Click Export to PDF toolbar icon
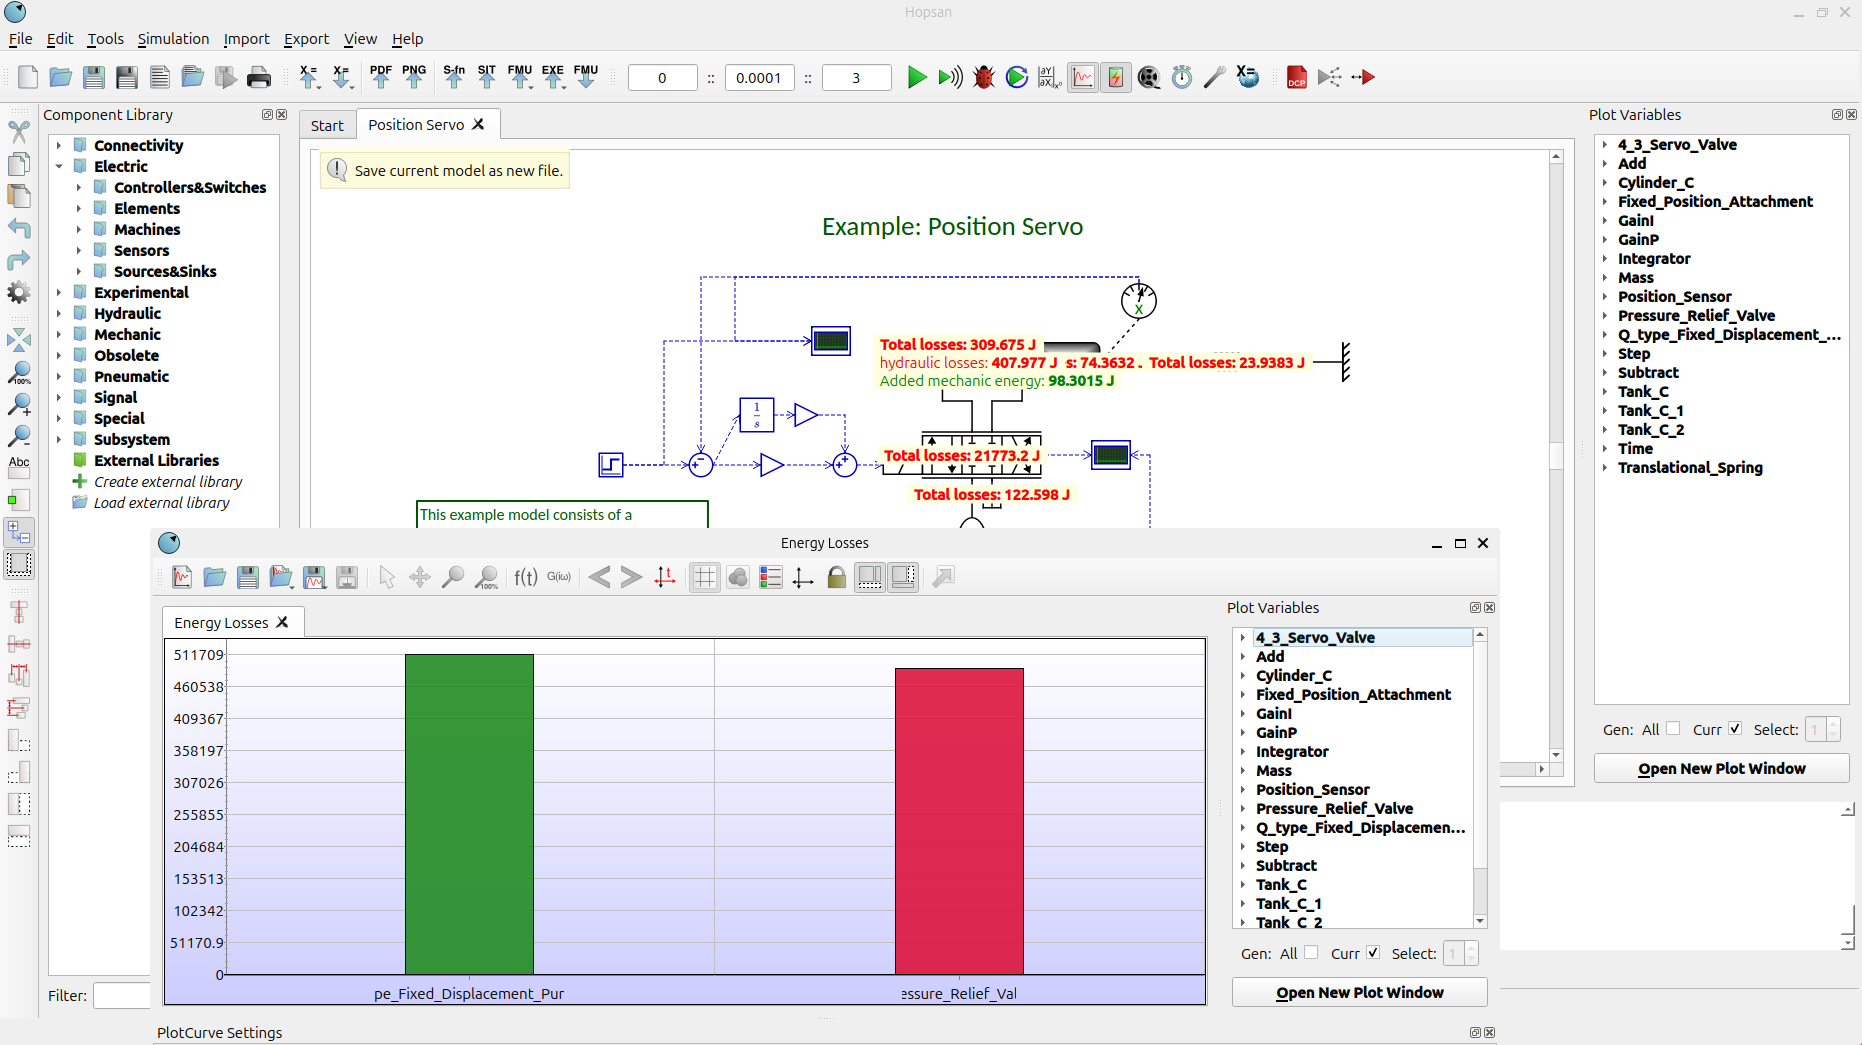Viewport: 1862px width, 1045px height. point(381,77)
